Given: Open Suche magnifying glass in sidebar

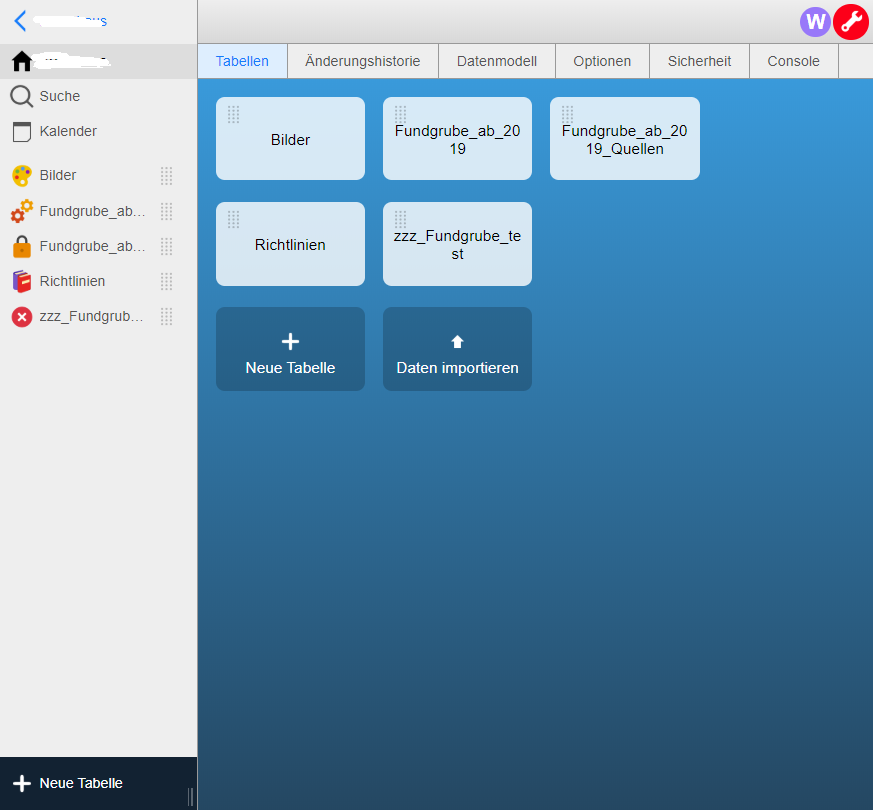Looking at the screenshot, I should (x=22, y=96).
